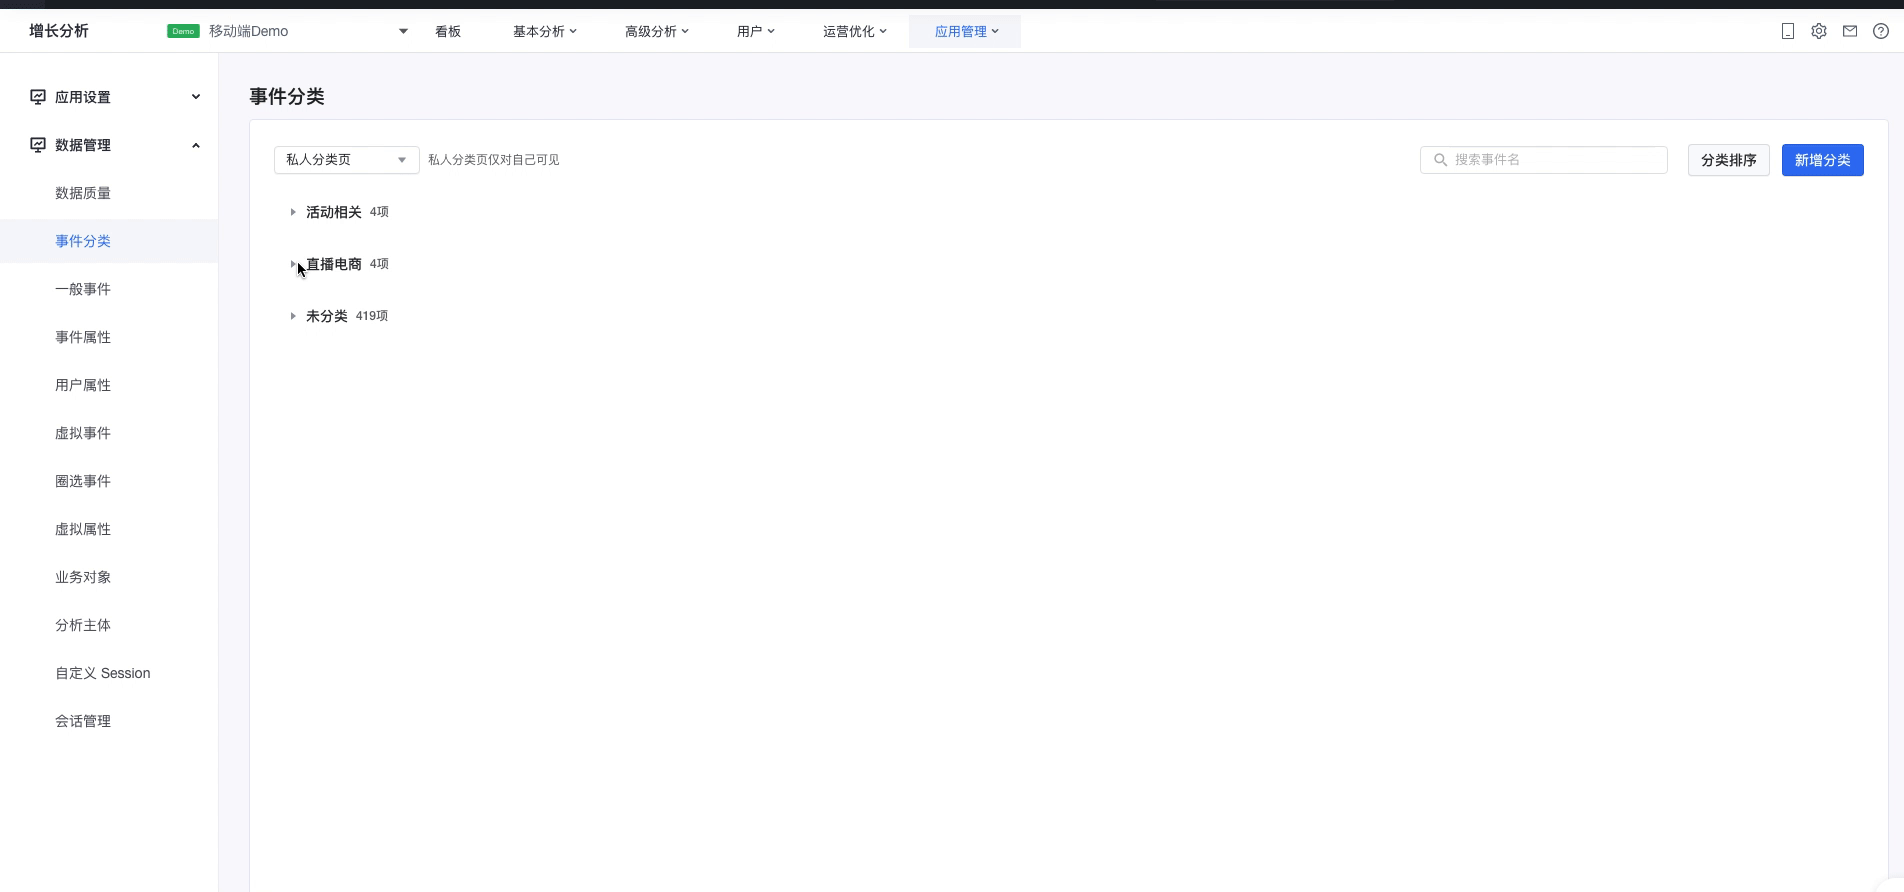Click the 事件分类 page heading

pos(287,97)
